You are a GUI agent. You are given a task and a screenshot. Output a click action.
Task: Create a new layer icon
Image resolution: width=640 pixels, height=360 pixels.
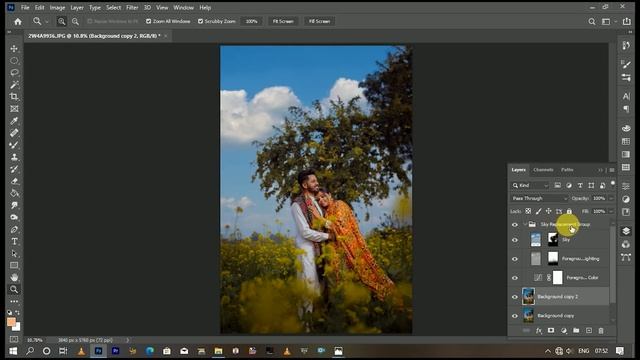589,331
